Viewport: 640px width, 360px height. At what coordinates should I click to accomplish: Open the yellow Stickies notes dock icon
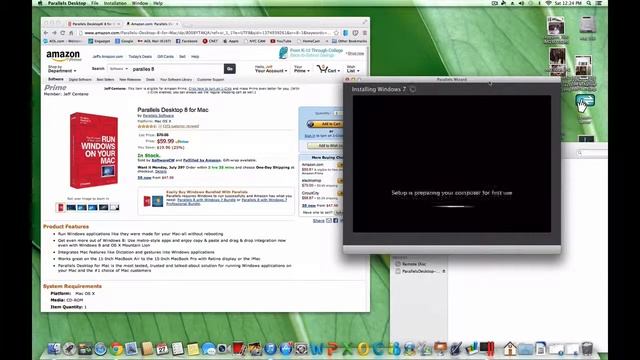[x=193, y=349]
